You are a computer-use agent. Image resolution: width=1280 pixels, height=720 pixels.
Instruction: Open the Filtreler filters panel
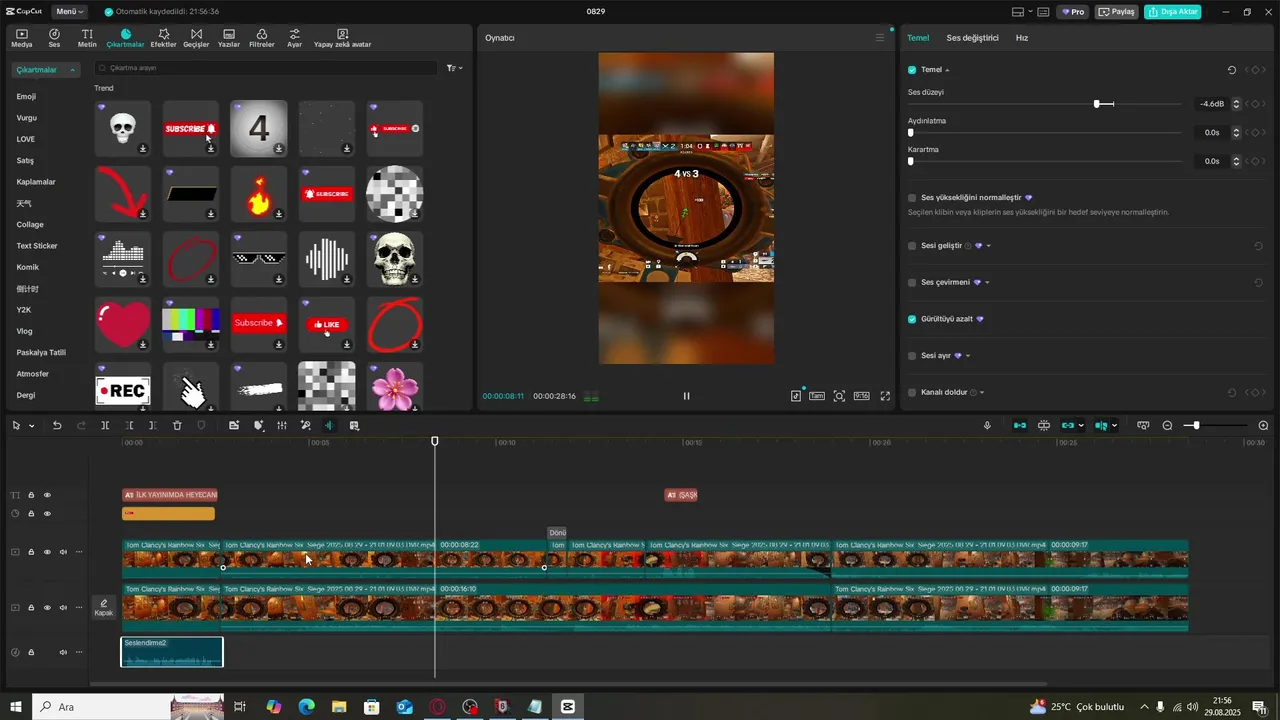click(x=261, y=38)
